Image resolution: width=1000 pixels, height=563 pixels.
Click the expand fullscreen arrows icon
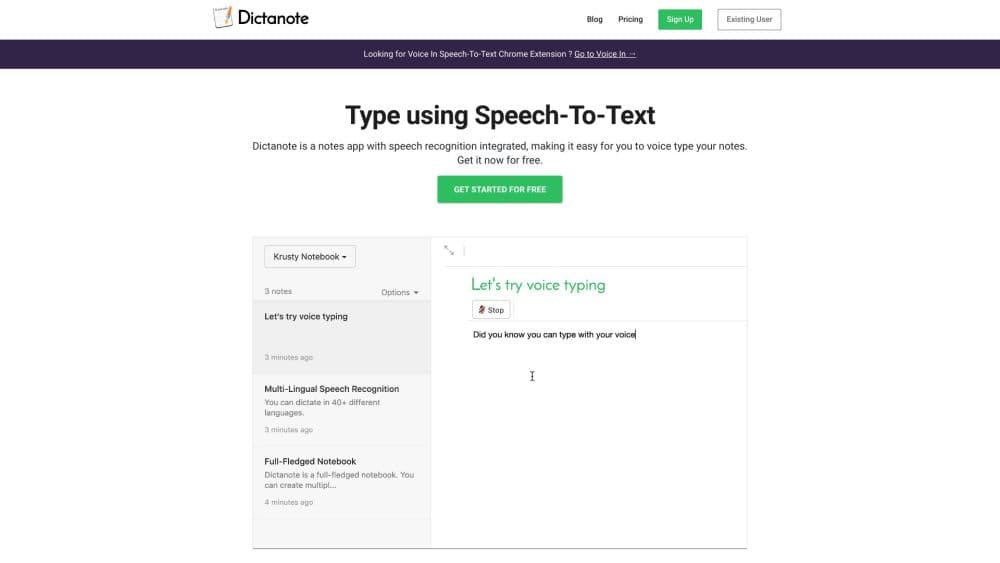[x=449, y=250]
